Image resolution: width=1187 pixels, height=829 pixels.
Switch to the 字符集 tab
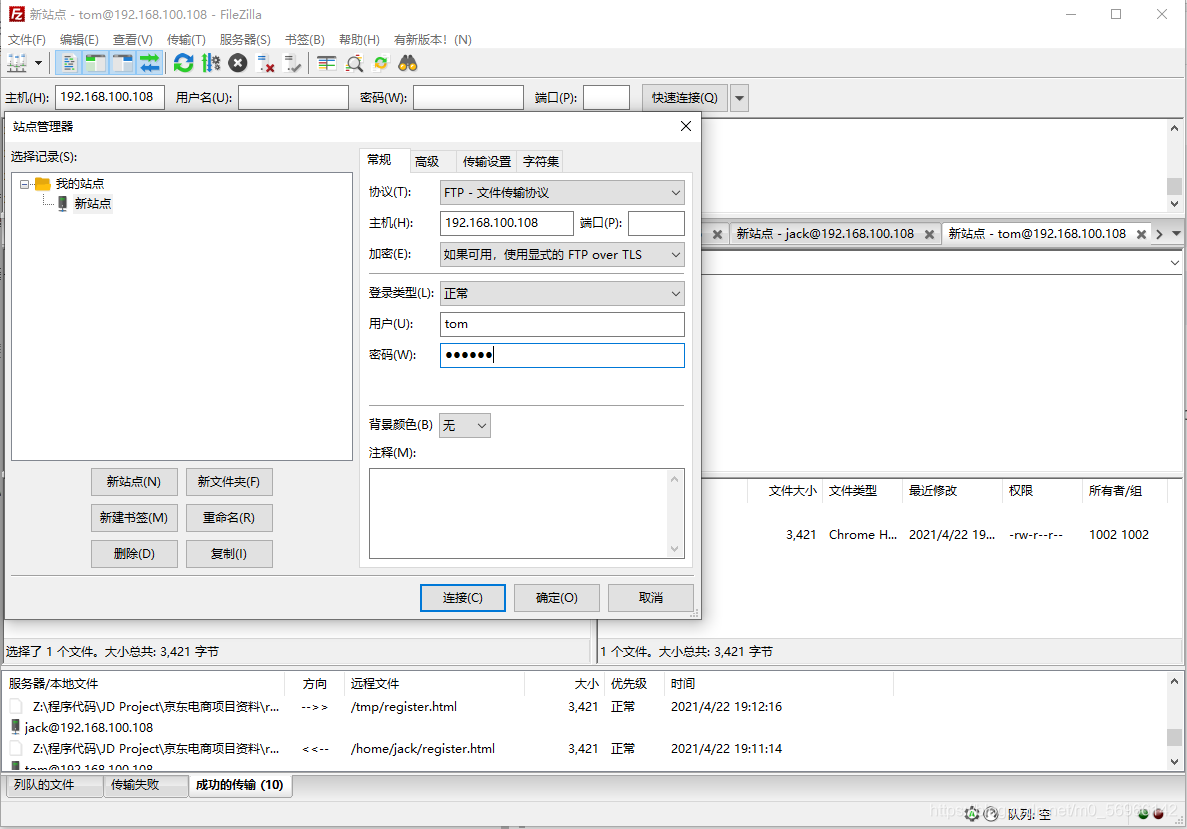click(x=541, y=161)
